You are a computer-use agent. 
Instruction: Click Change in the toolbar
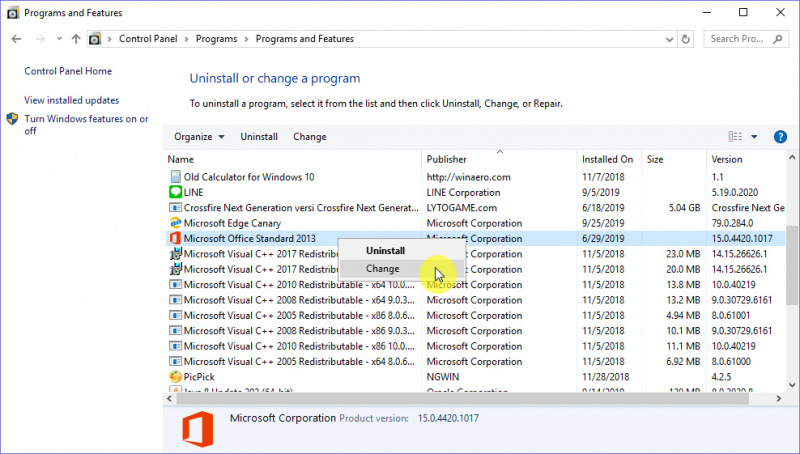click(310, 137)
